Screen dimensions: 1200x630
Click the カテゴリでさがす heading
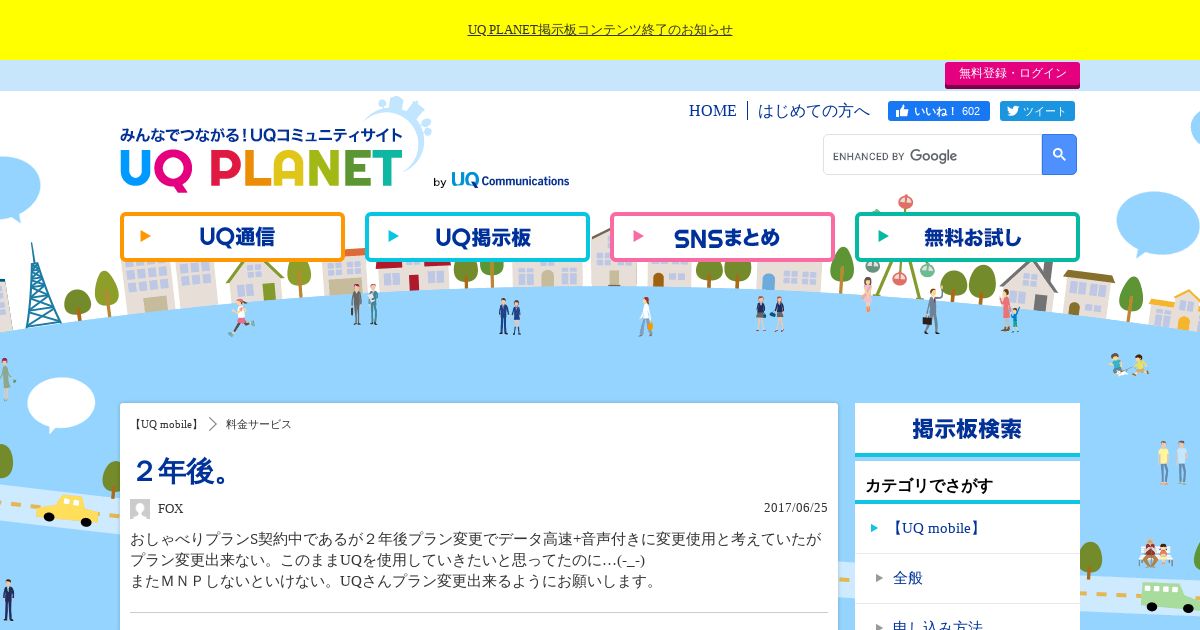point(929,486)
